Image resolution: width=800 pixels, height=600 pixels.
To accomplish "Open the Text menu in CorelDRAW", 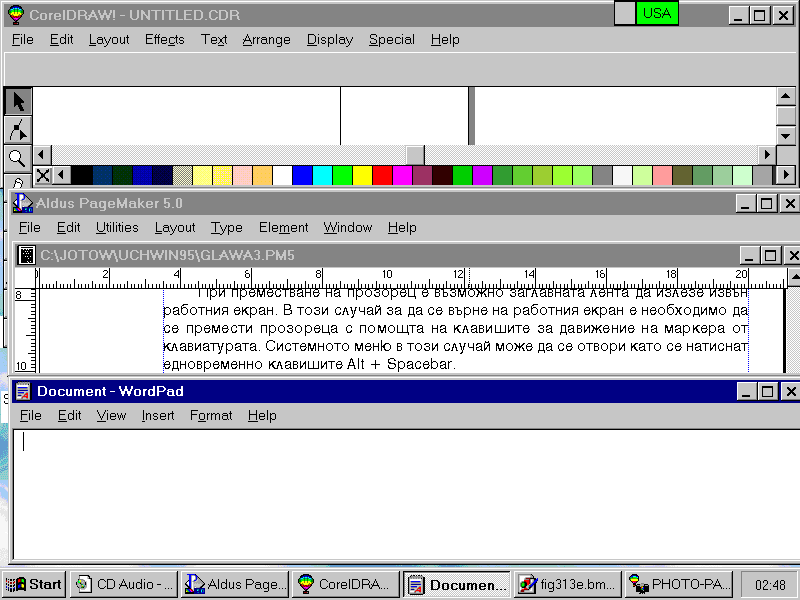I will (214, 40).
